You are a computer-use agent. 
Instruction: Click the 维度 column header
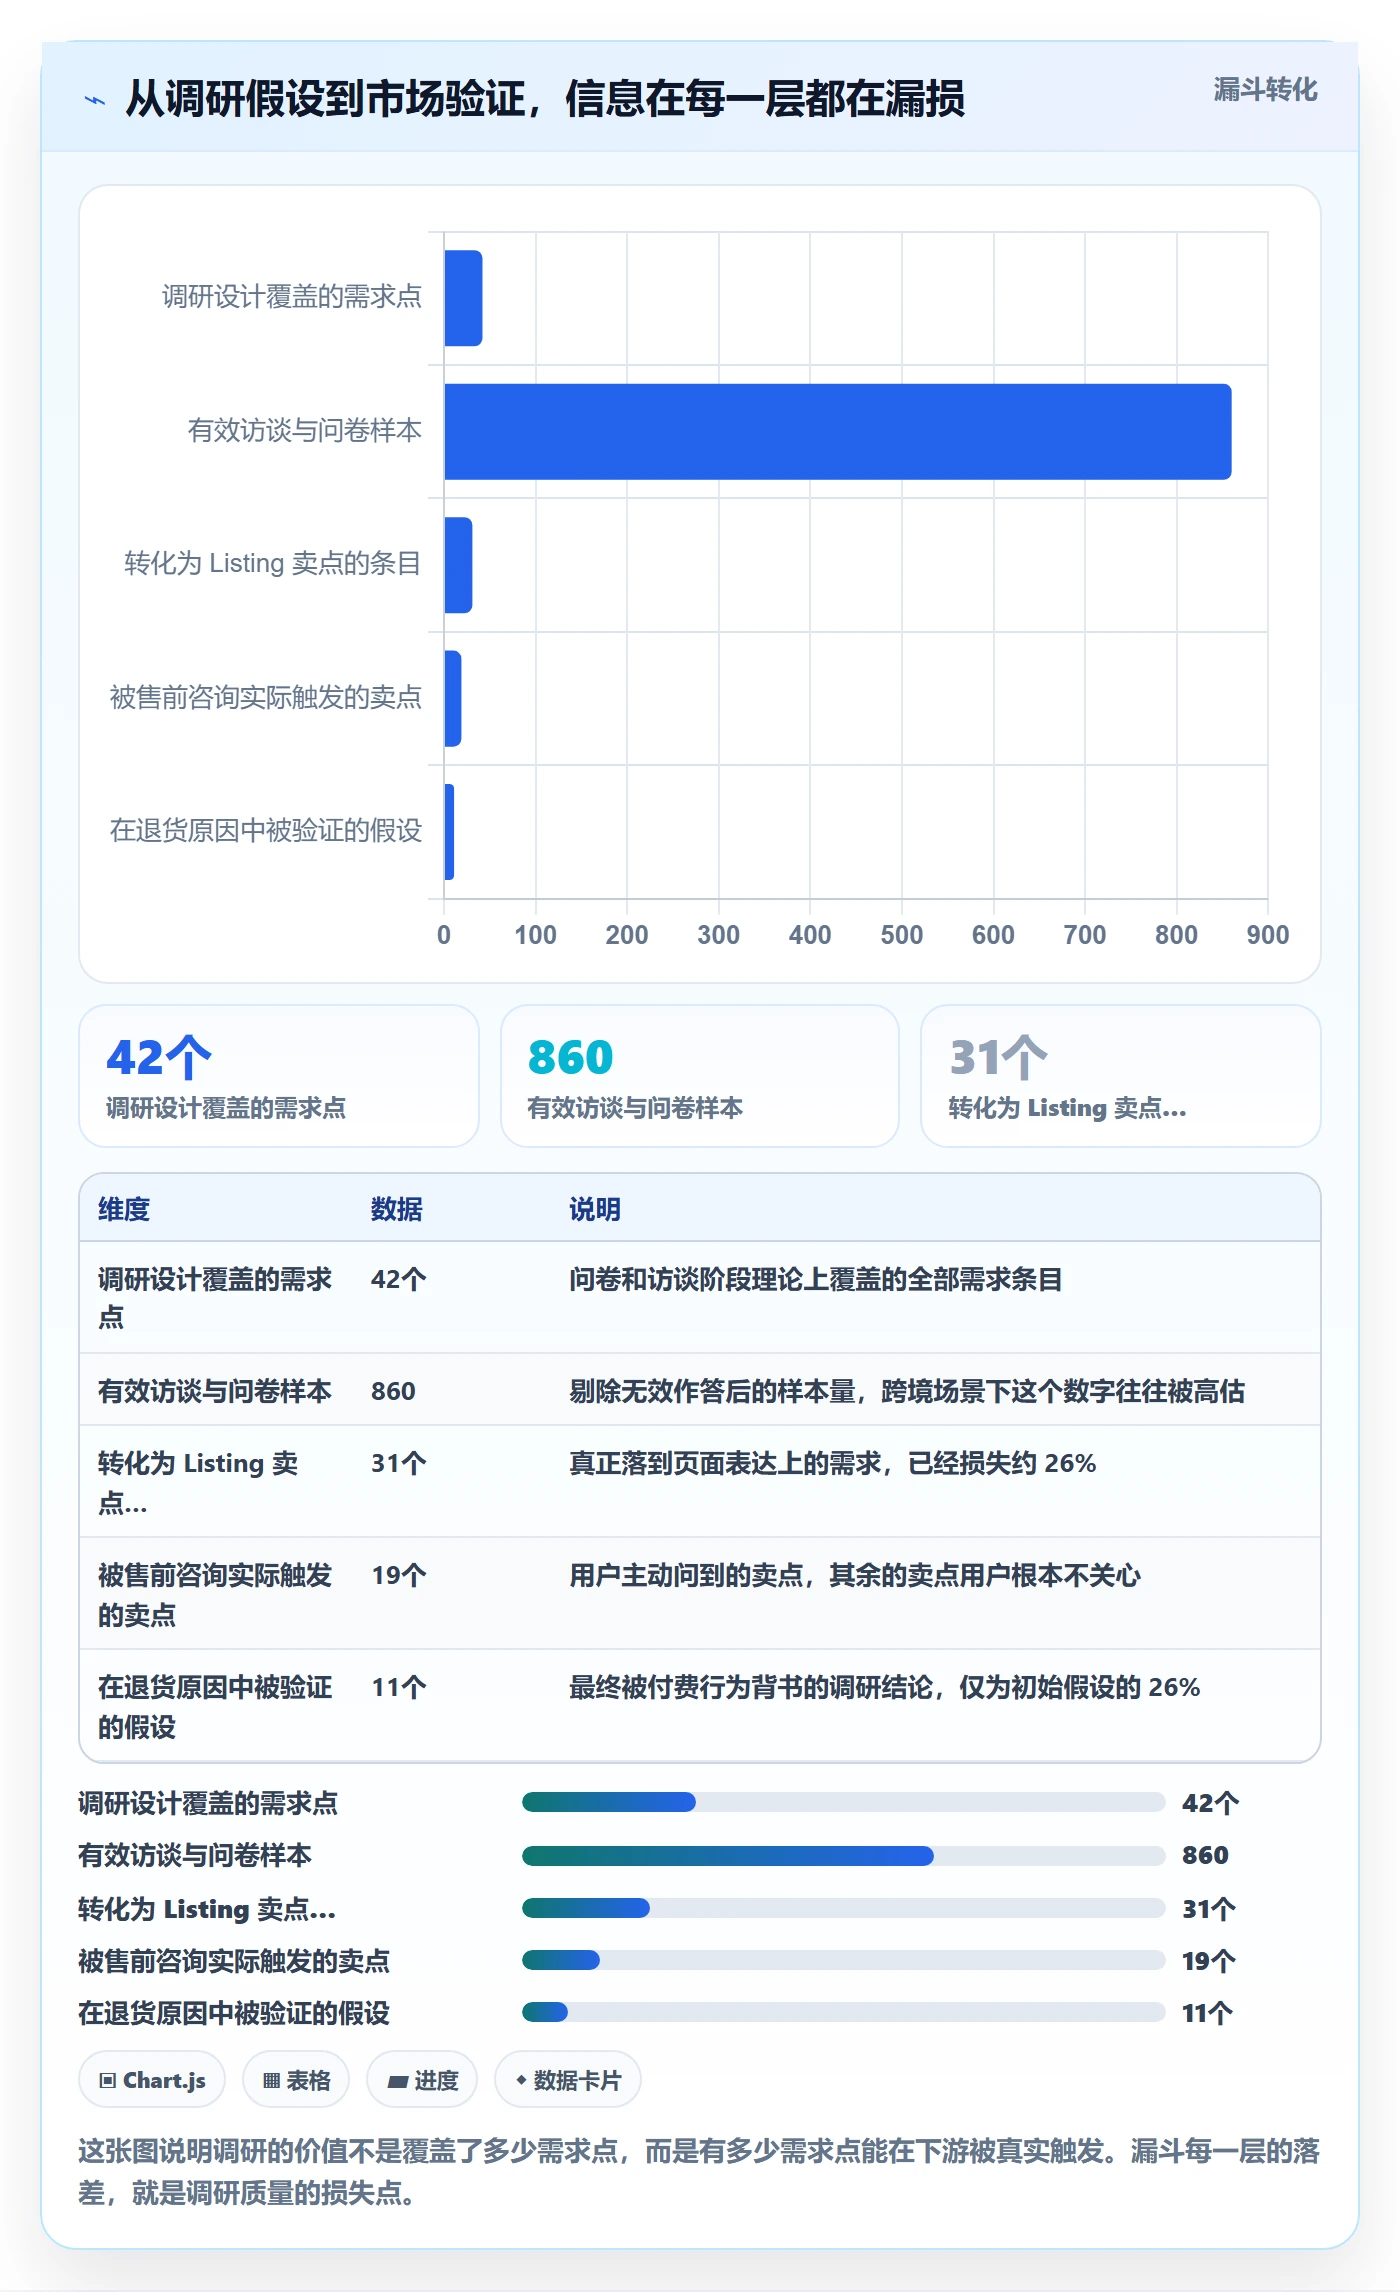tap(124, 1209)
